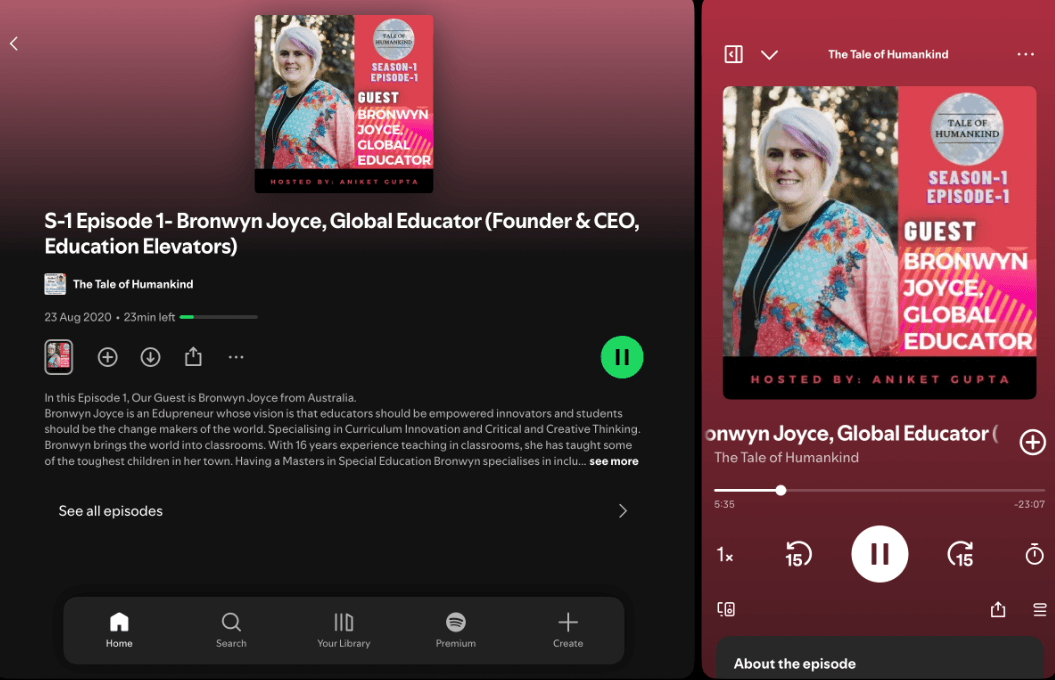Expand description with see more

[613, 461]
